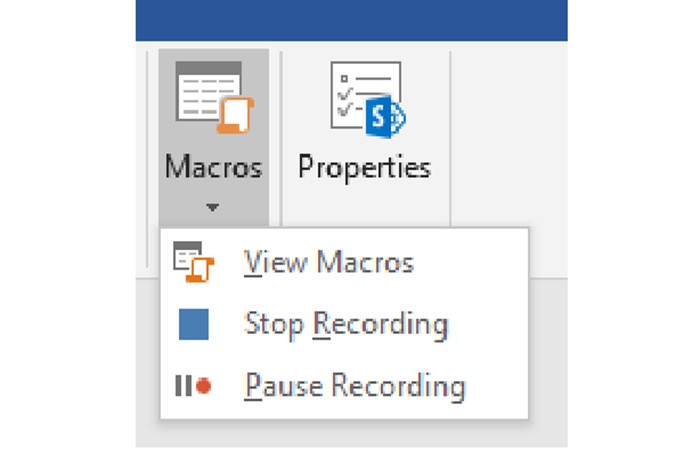Click the blue title bar
700x450 pixels.
pyautogui.click(x=350, y=20)
